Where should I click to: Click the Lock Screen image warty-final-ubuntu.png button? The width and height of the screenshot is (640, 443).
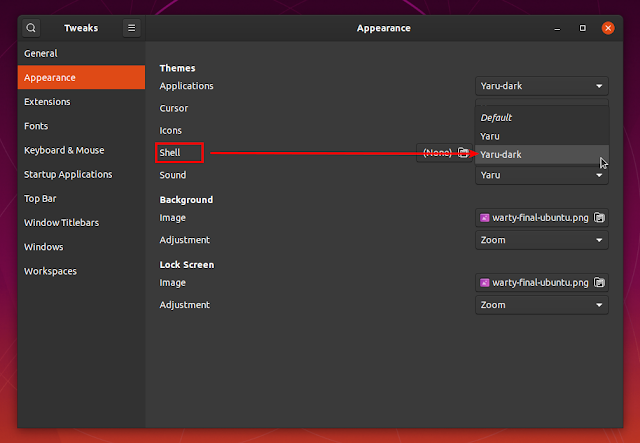pos(542,283)
